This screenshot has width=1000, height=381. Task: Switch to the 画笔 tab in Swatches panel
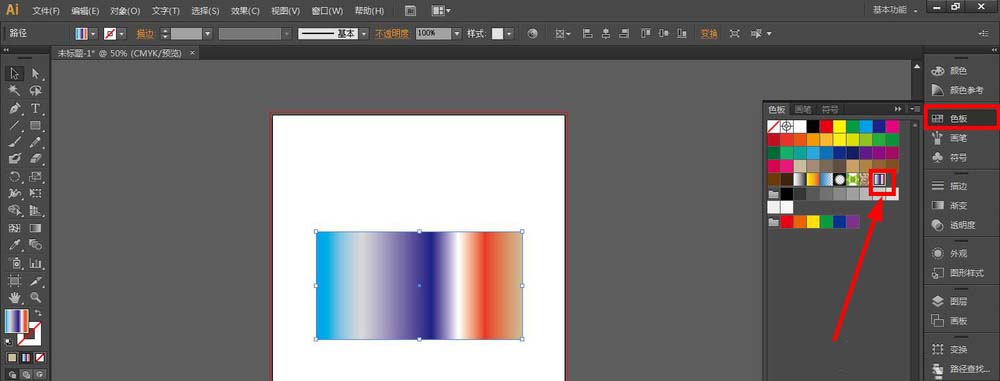point(804,109)
